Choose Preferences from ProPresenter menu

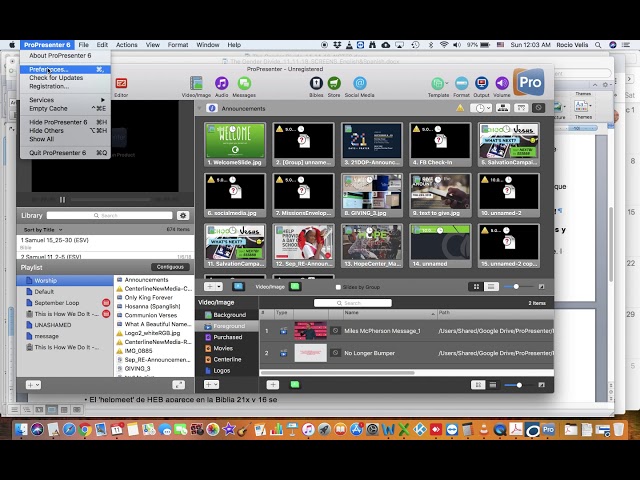65,69
